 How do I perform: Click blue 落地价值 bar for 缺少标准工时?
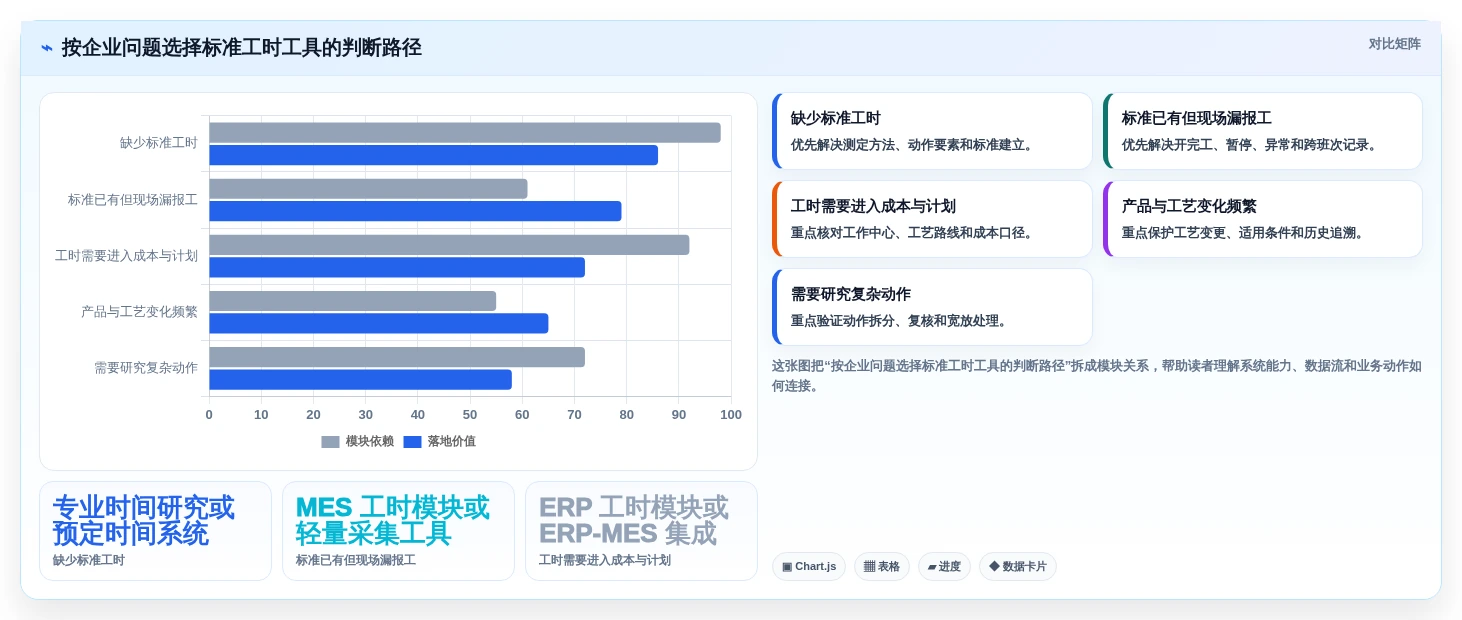tap(433, 155)
